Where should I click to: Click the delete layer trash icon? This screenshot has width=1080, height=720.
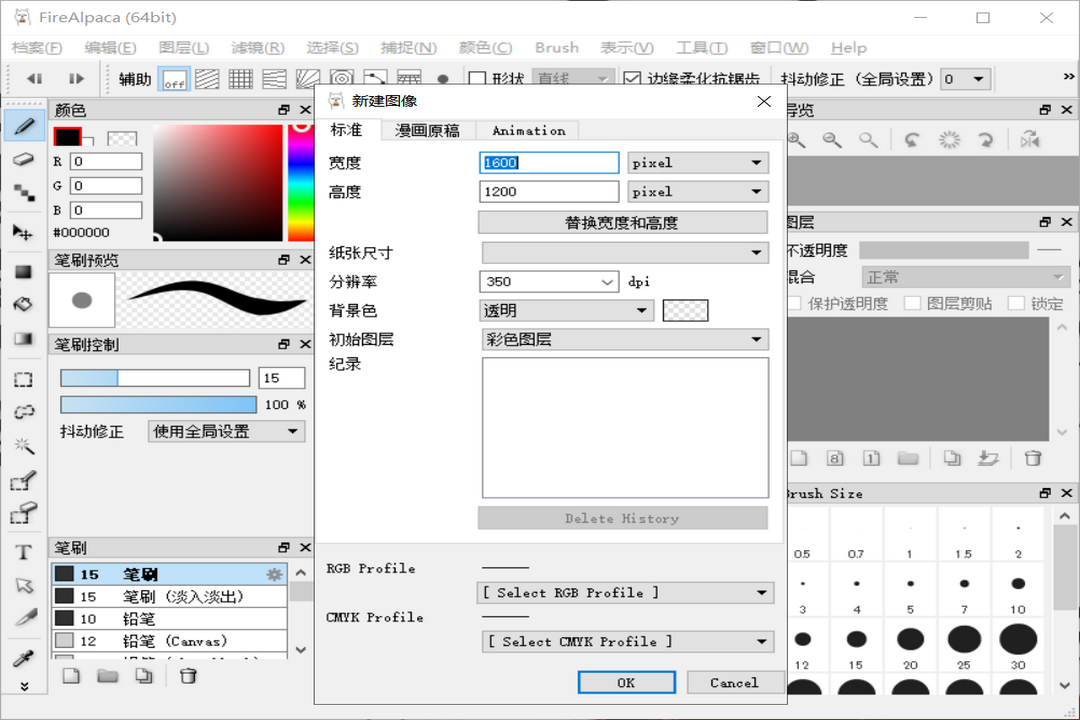tap(1033, 457)
